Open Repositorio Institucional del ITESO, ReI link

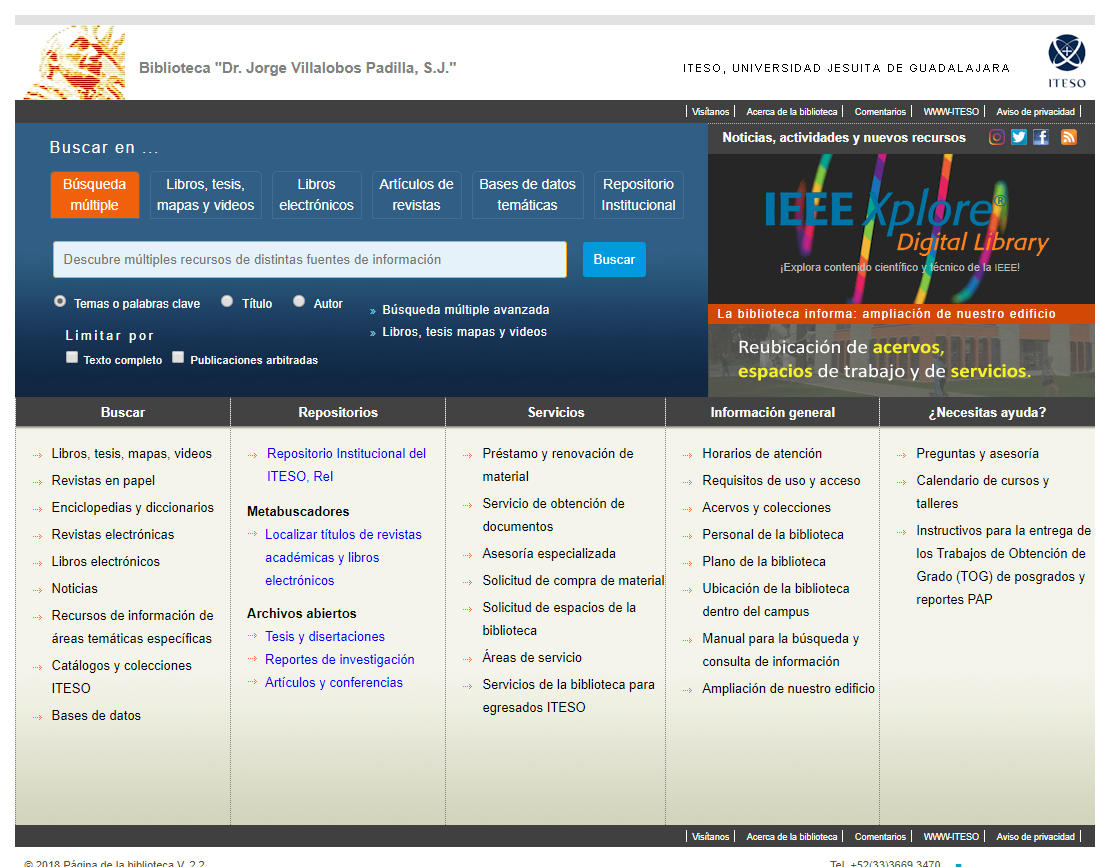347,465
